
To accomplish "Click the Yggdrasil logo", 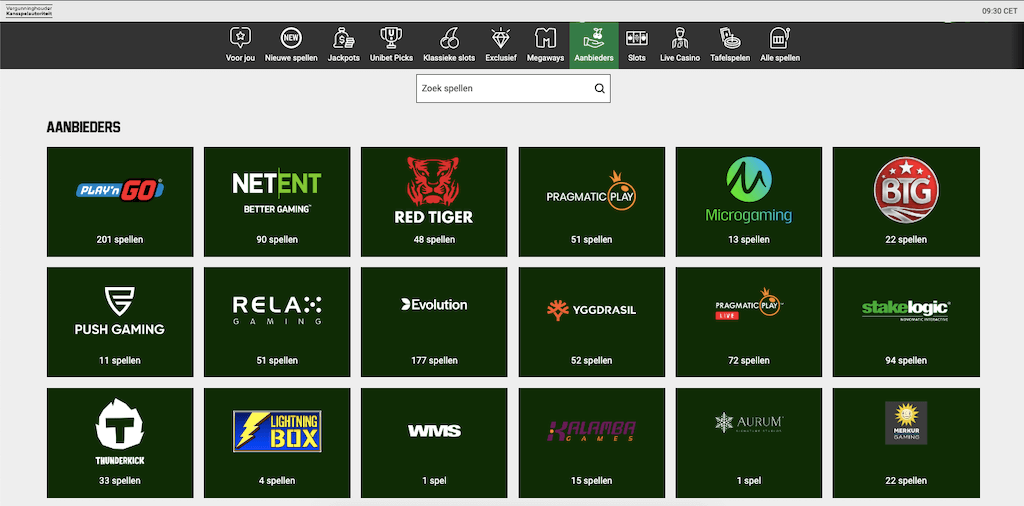I will pos(591,309).
